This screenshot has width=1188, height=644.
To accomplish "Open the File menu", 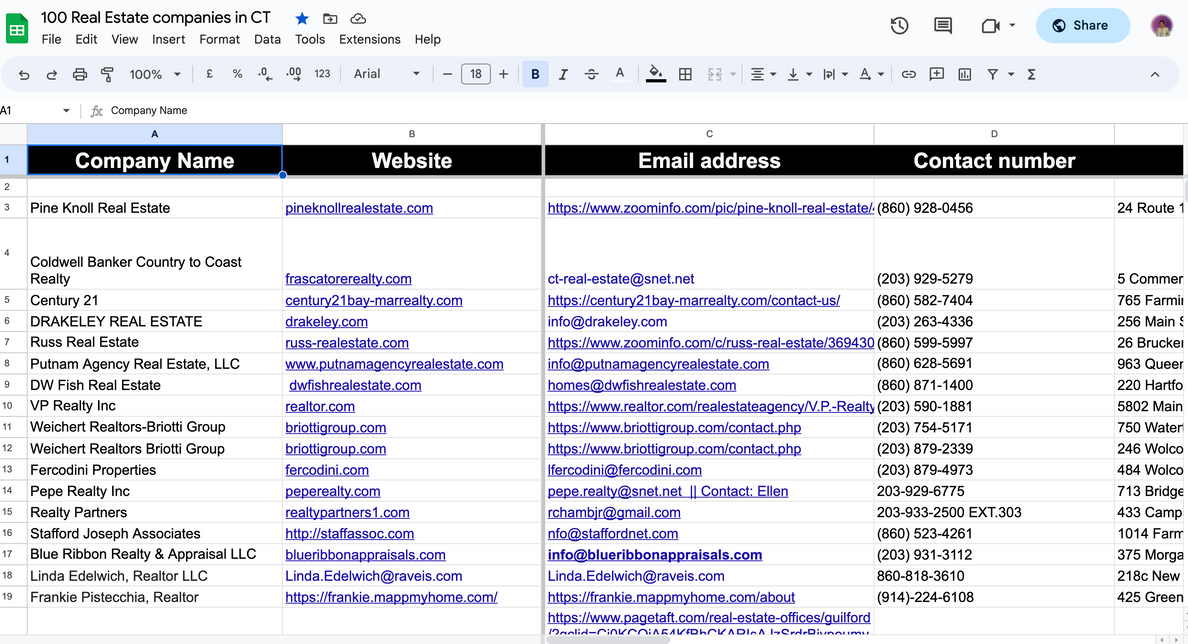I will 52,39.
